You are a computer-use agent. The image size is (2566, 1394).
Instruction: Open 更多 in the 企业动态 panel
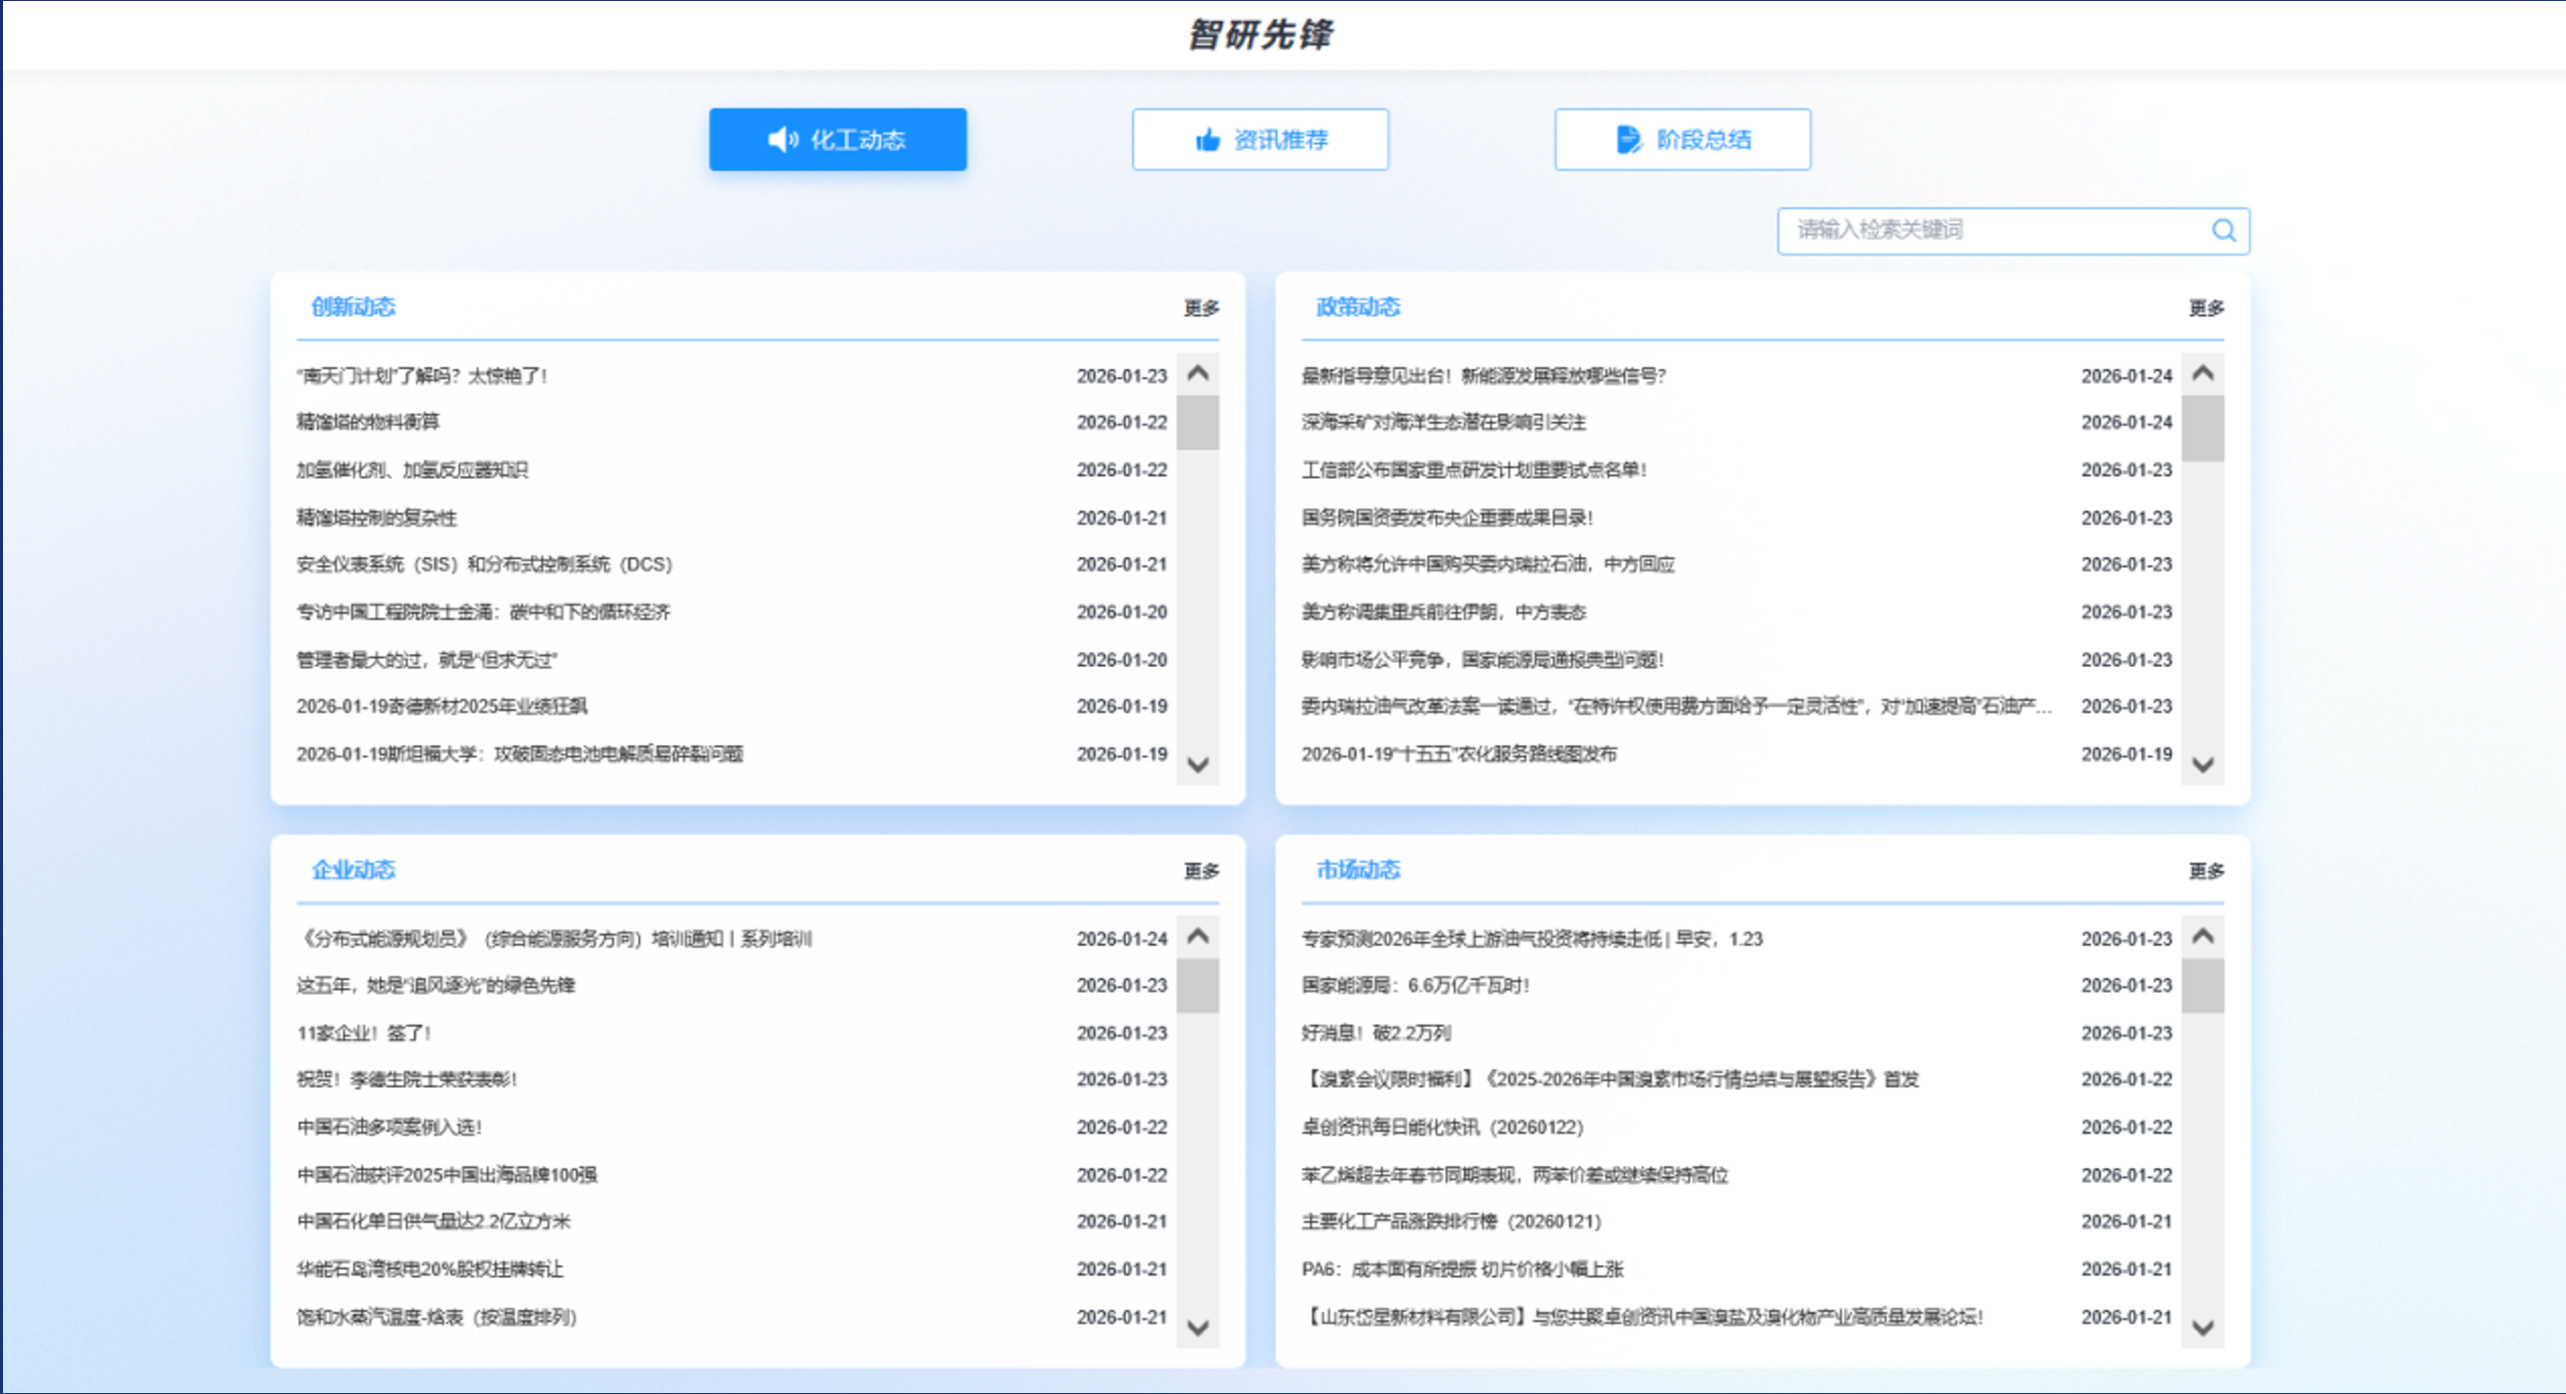click(x=1201, y=871)
